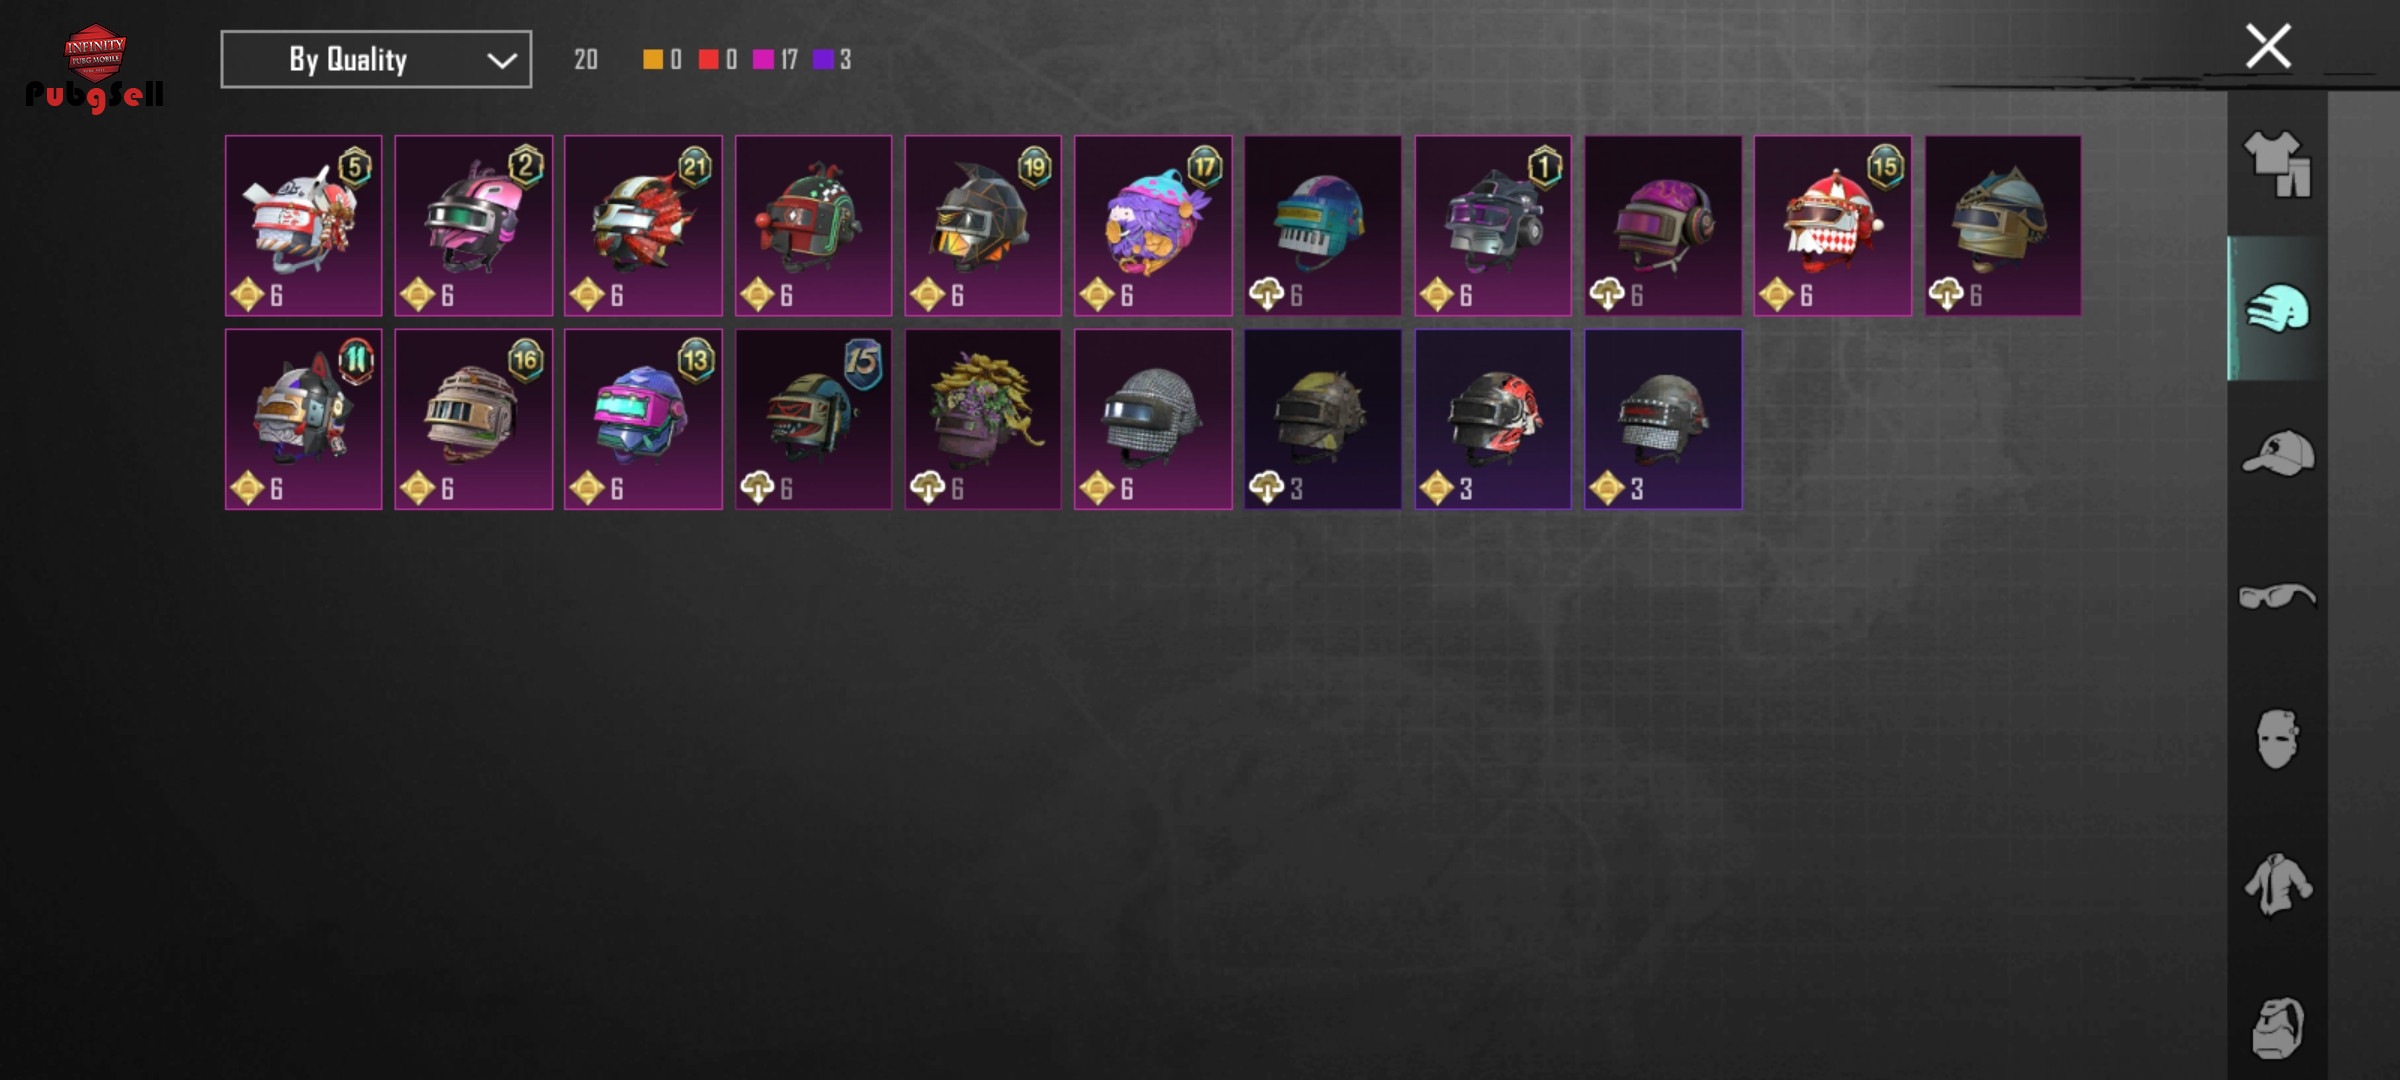Screen dimensions: 2400x1080
Task: Select the orange quality filter swatch
Action: tap(652, 59)
